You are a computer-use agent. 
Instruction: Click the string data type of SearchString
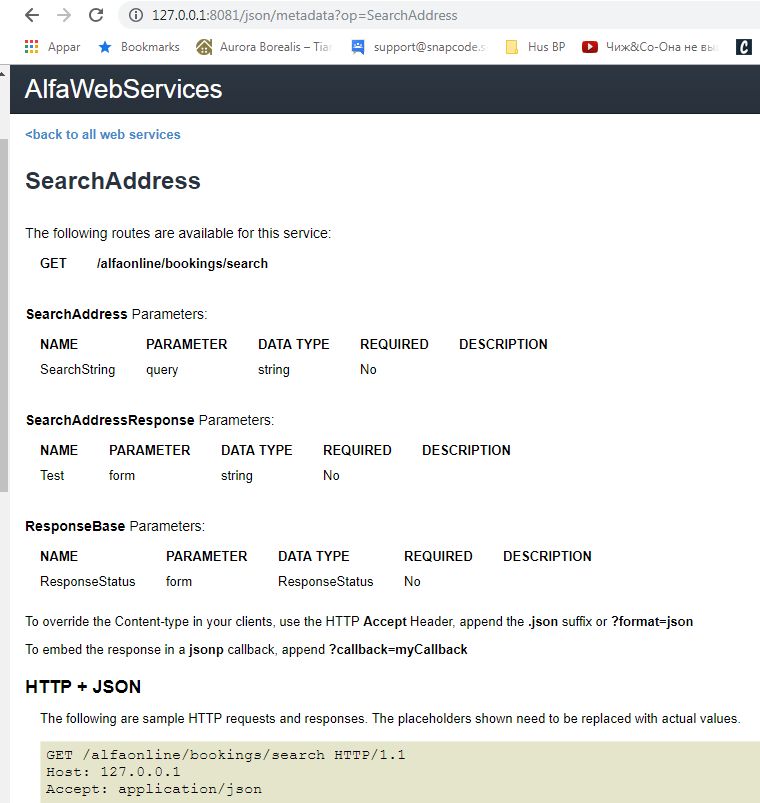(x=273, y=370)
